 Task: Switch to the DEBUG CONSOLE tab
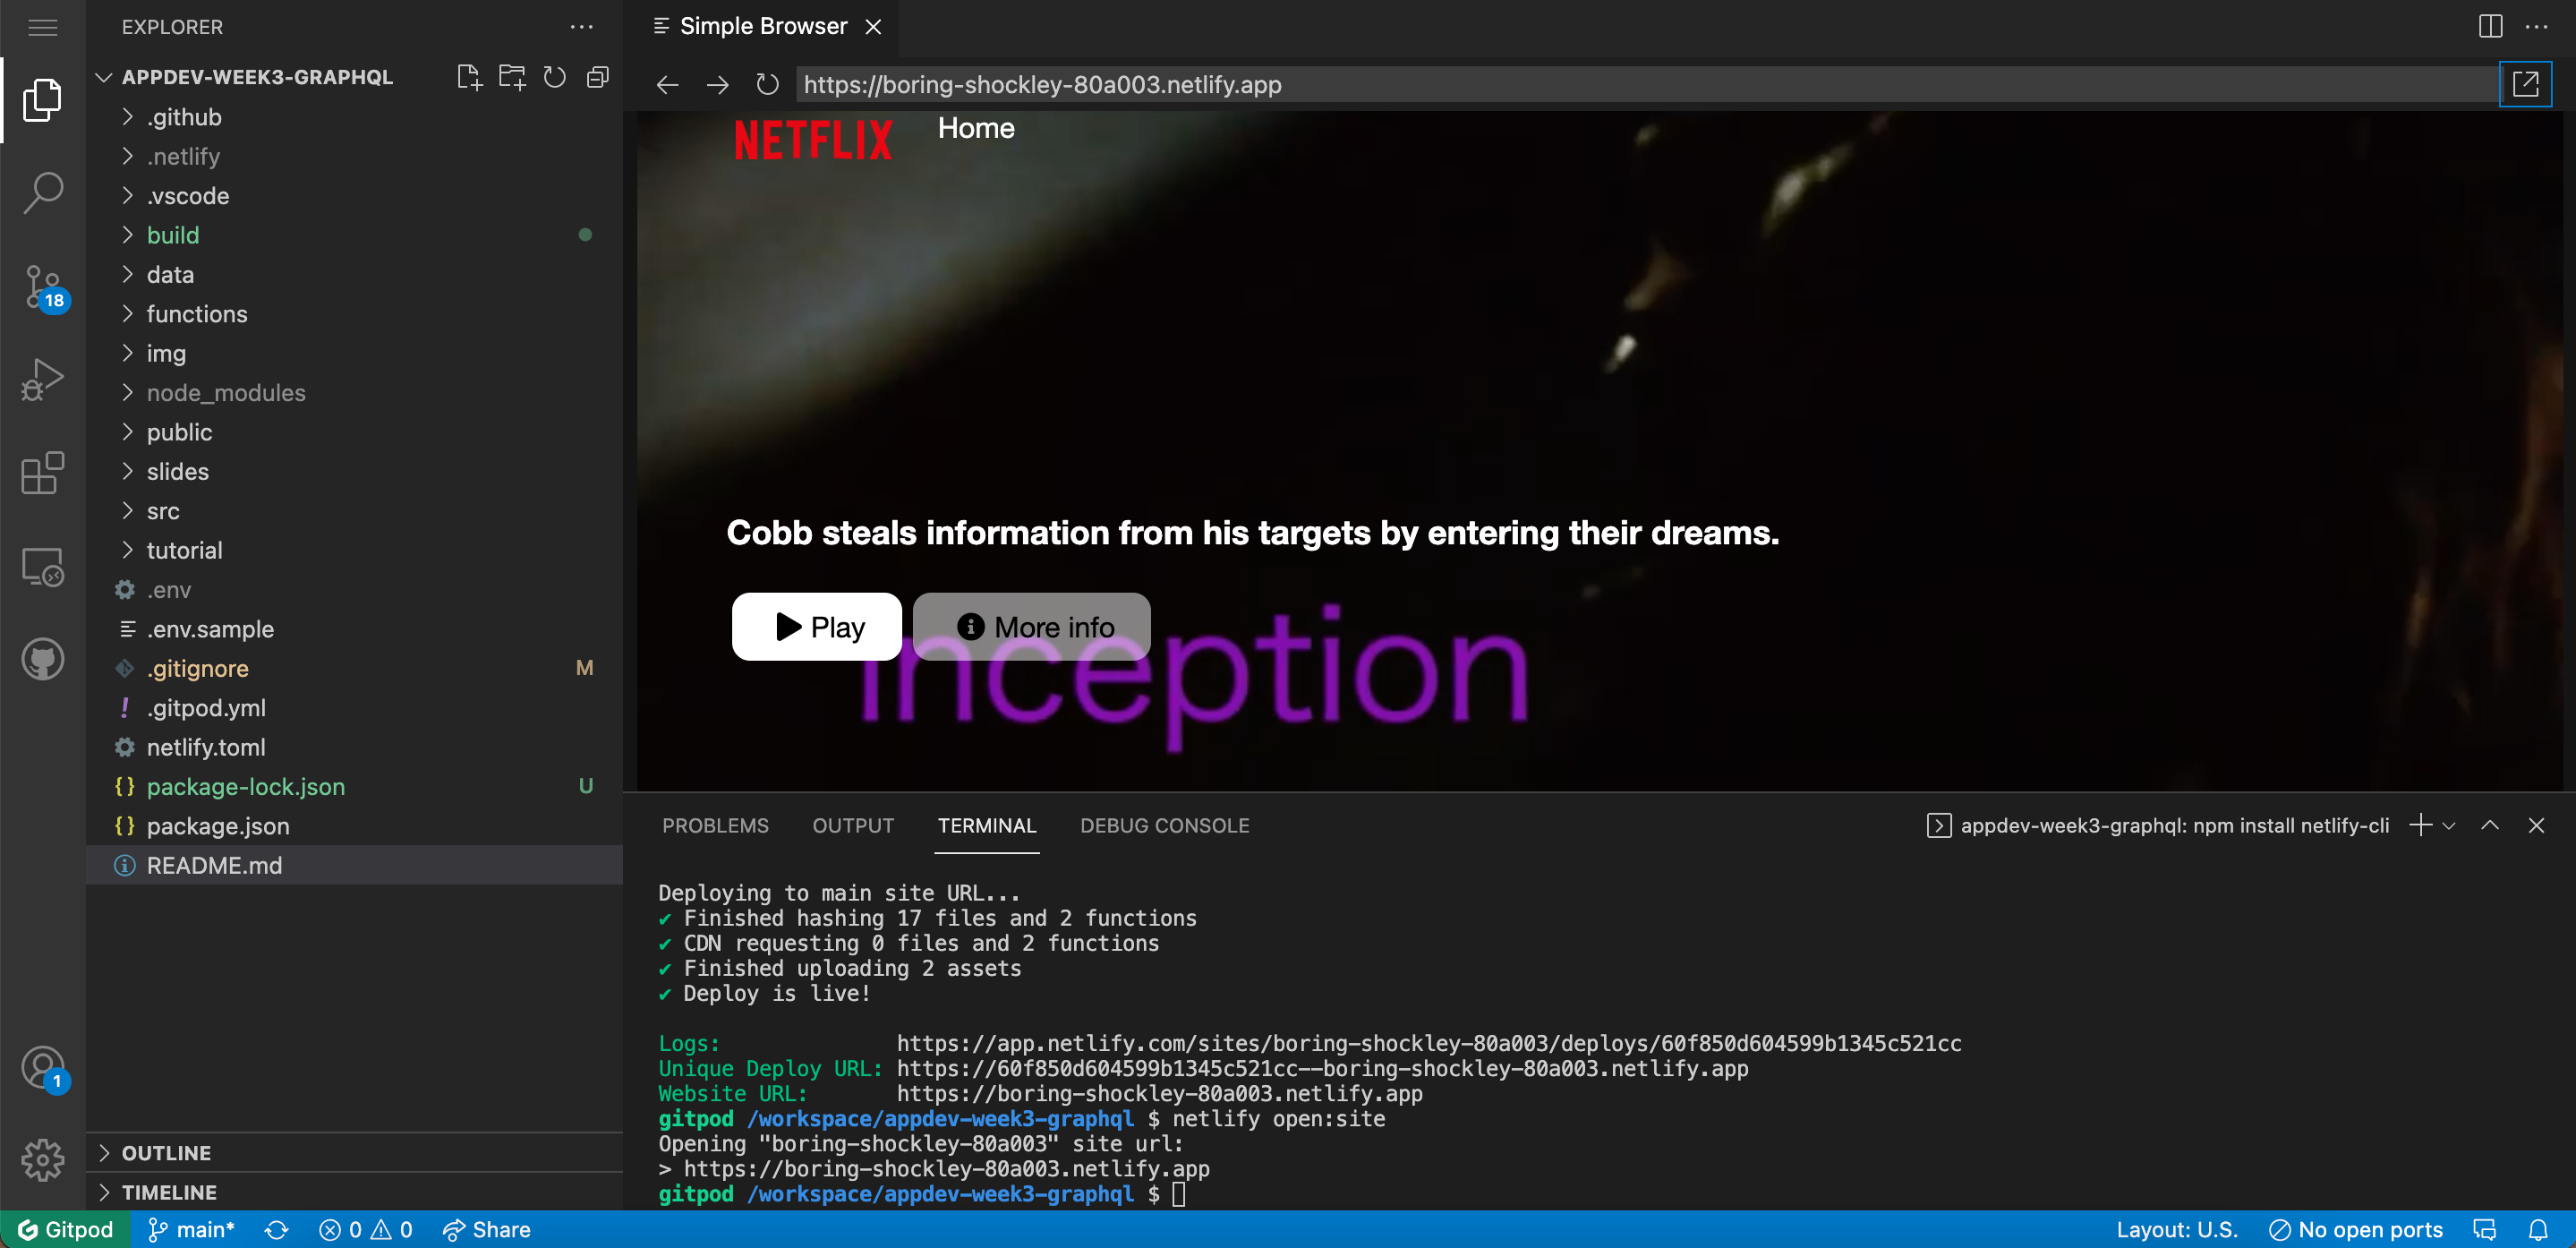point(1164,825)
